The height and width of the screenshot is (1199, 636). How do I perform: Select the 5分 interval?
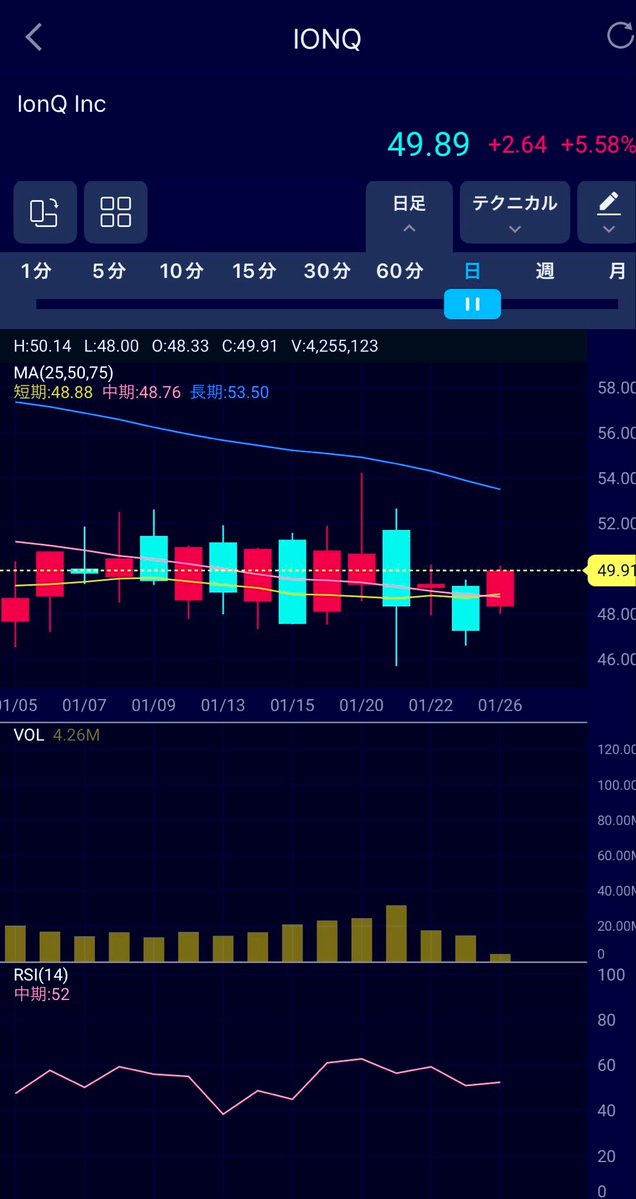coord(109,271)
